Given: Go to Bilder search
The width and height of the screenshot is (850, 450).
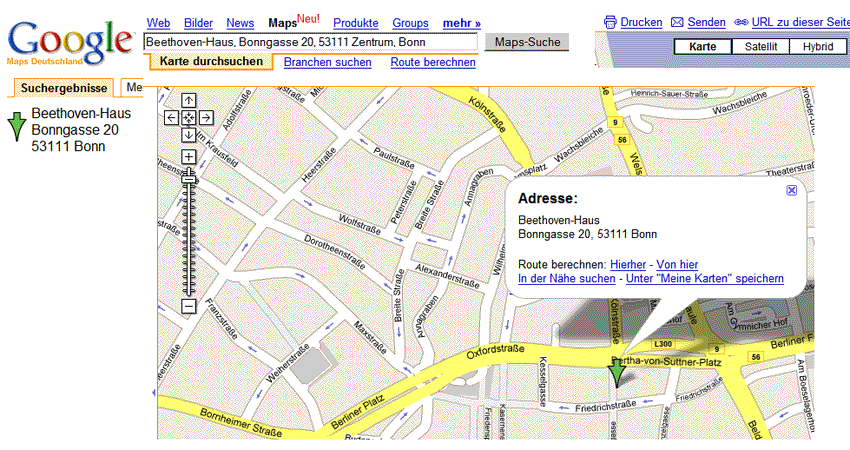Looking at the screenshot, I should [x=198, y=23].
